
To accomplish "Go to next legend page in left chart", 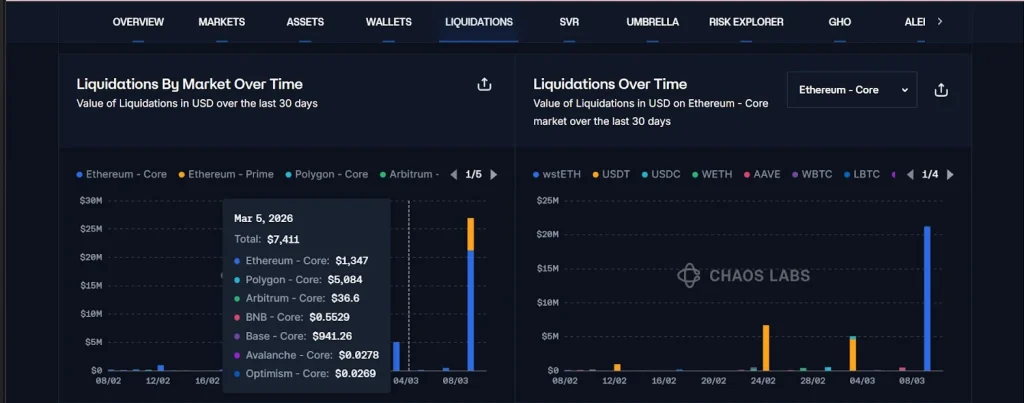I will pos(493,175).
